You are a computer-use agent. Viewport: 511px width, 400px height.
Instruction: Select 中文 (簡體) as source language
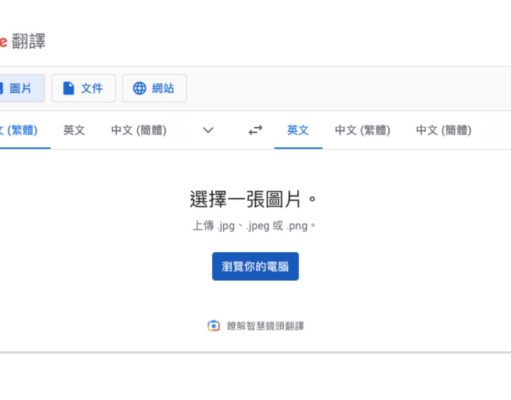pos(139,130)
